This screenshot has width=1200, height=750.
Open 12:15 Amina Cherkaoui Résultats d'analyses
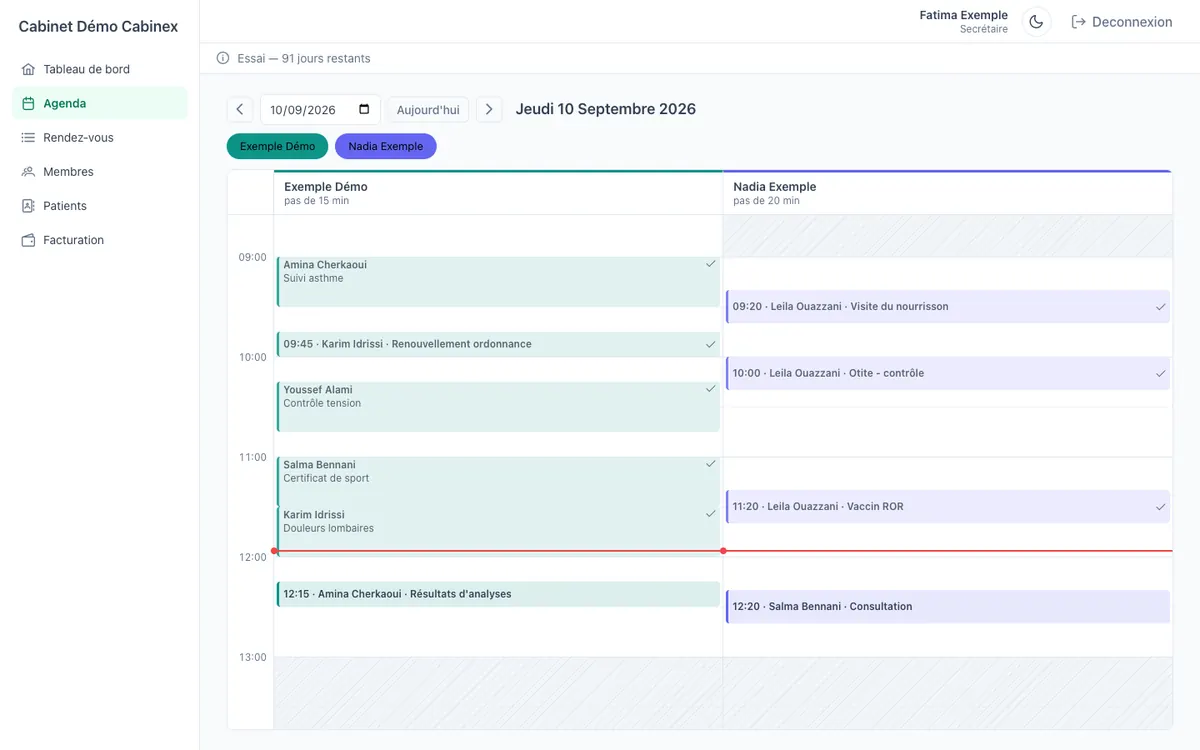point(498,594)
